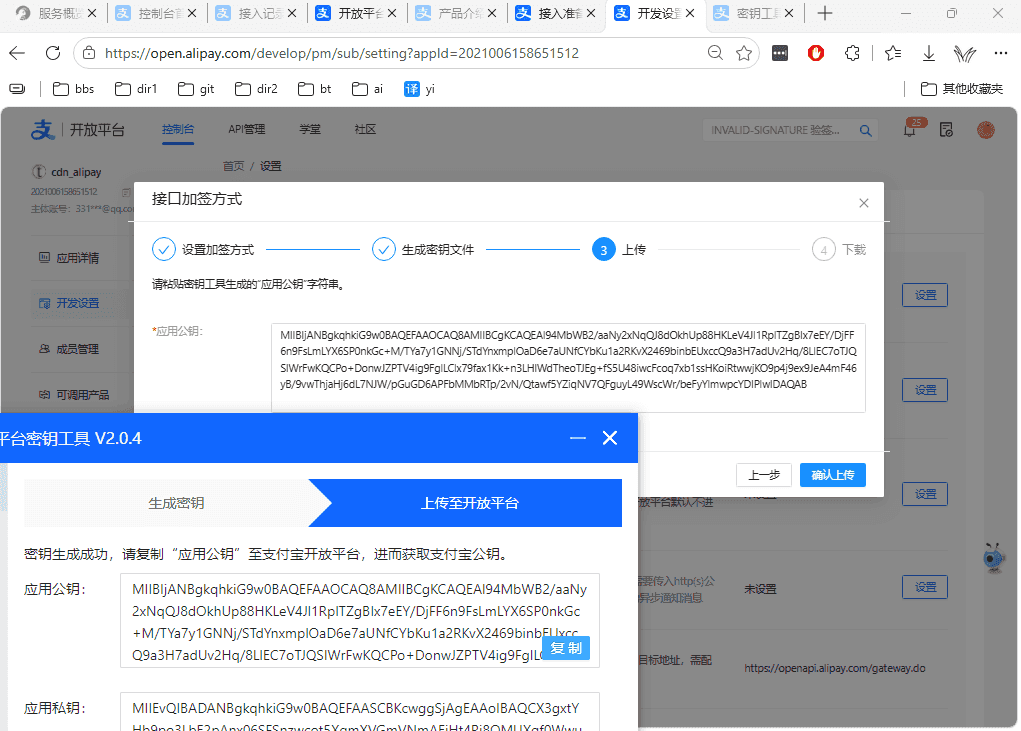Open API管理 in the Alipay top navigation

[x=246, y=130]
